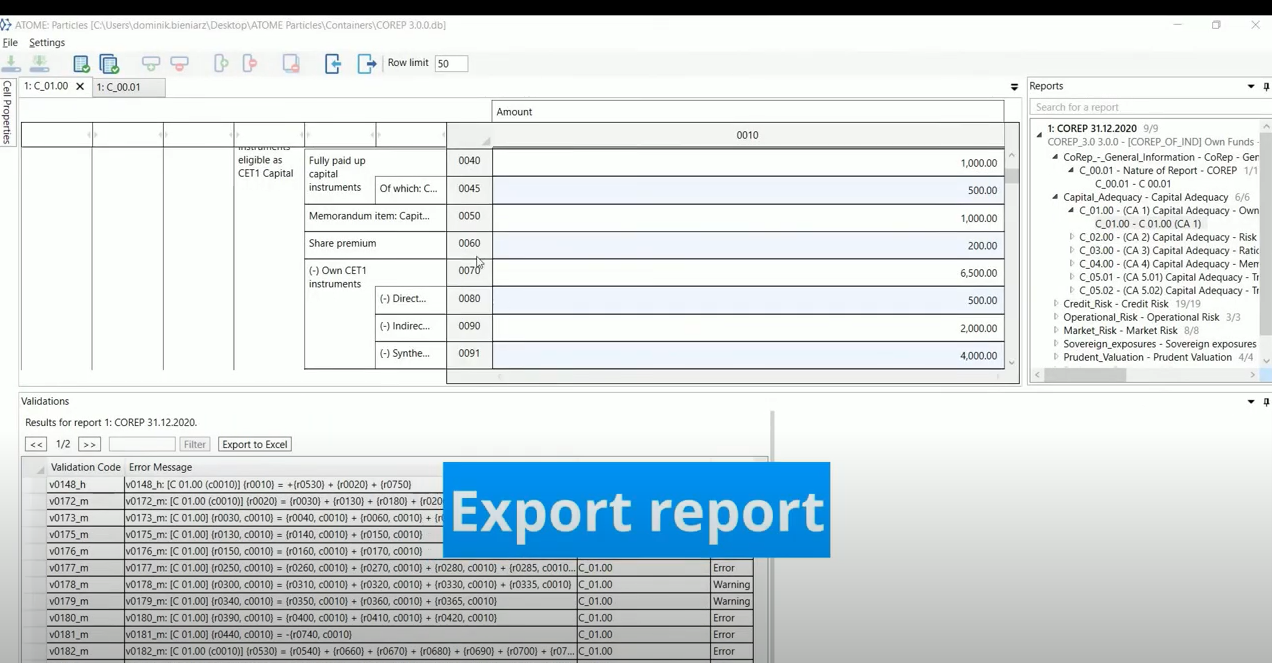Click the remove row toolbar icon
This screenshot has width=1272, height=663.
coord(180,64)
